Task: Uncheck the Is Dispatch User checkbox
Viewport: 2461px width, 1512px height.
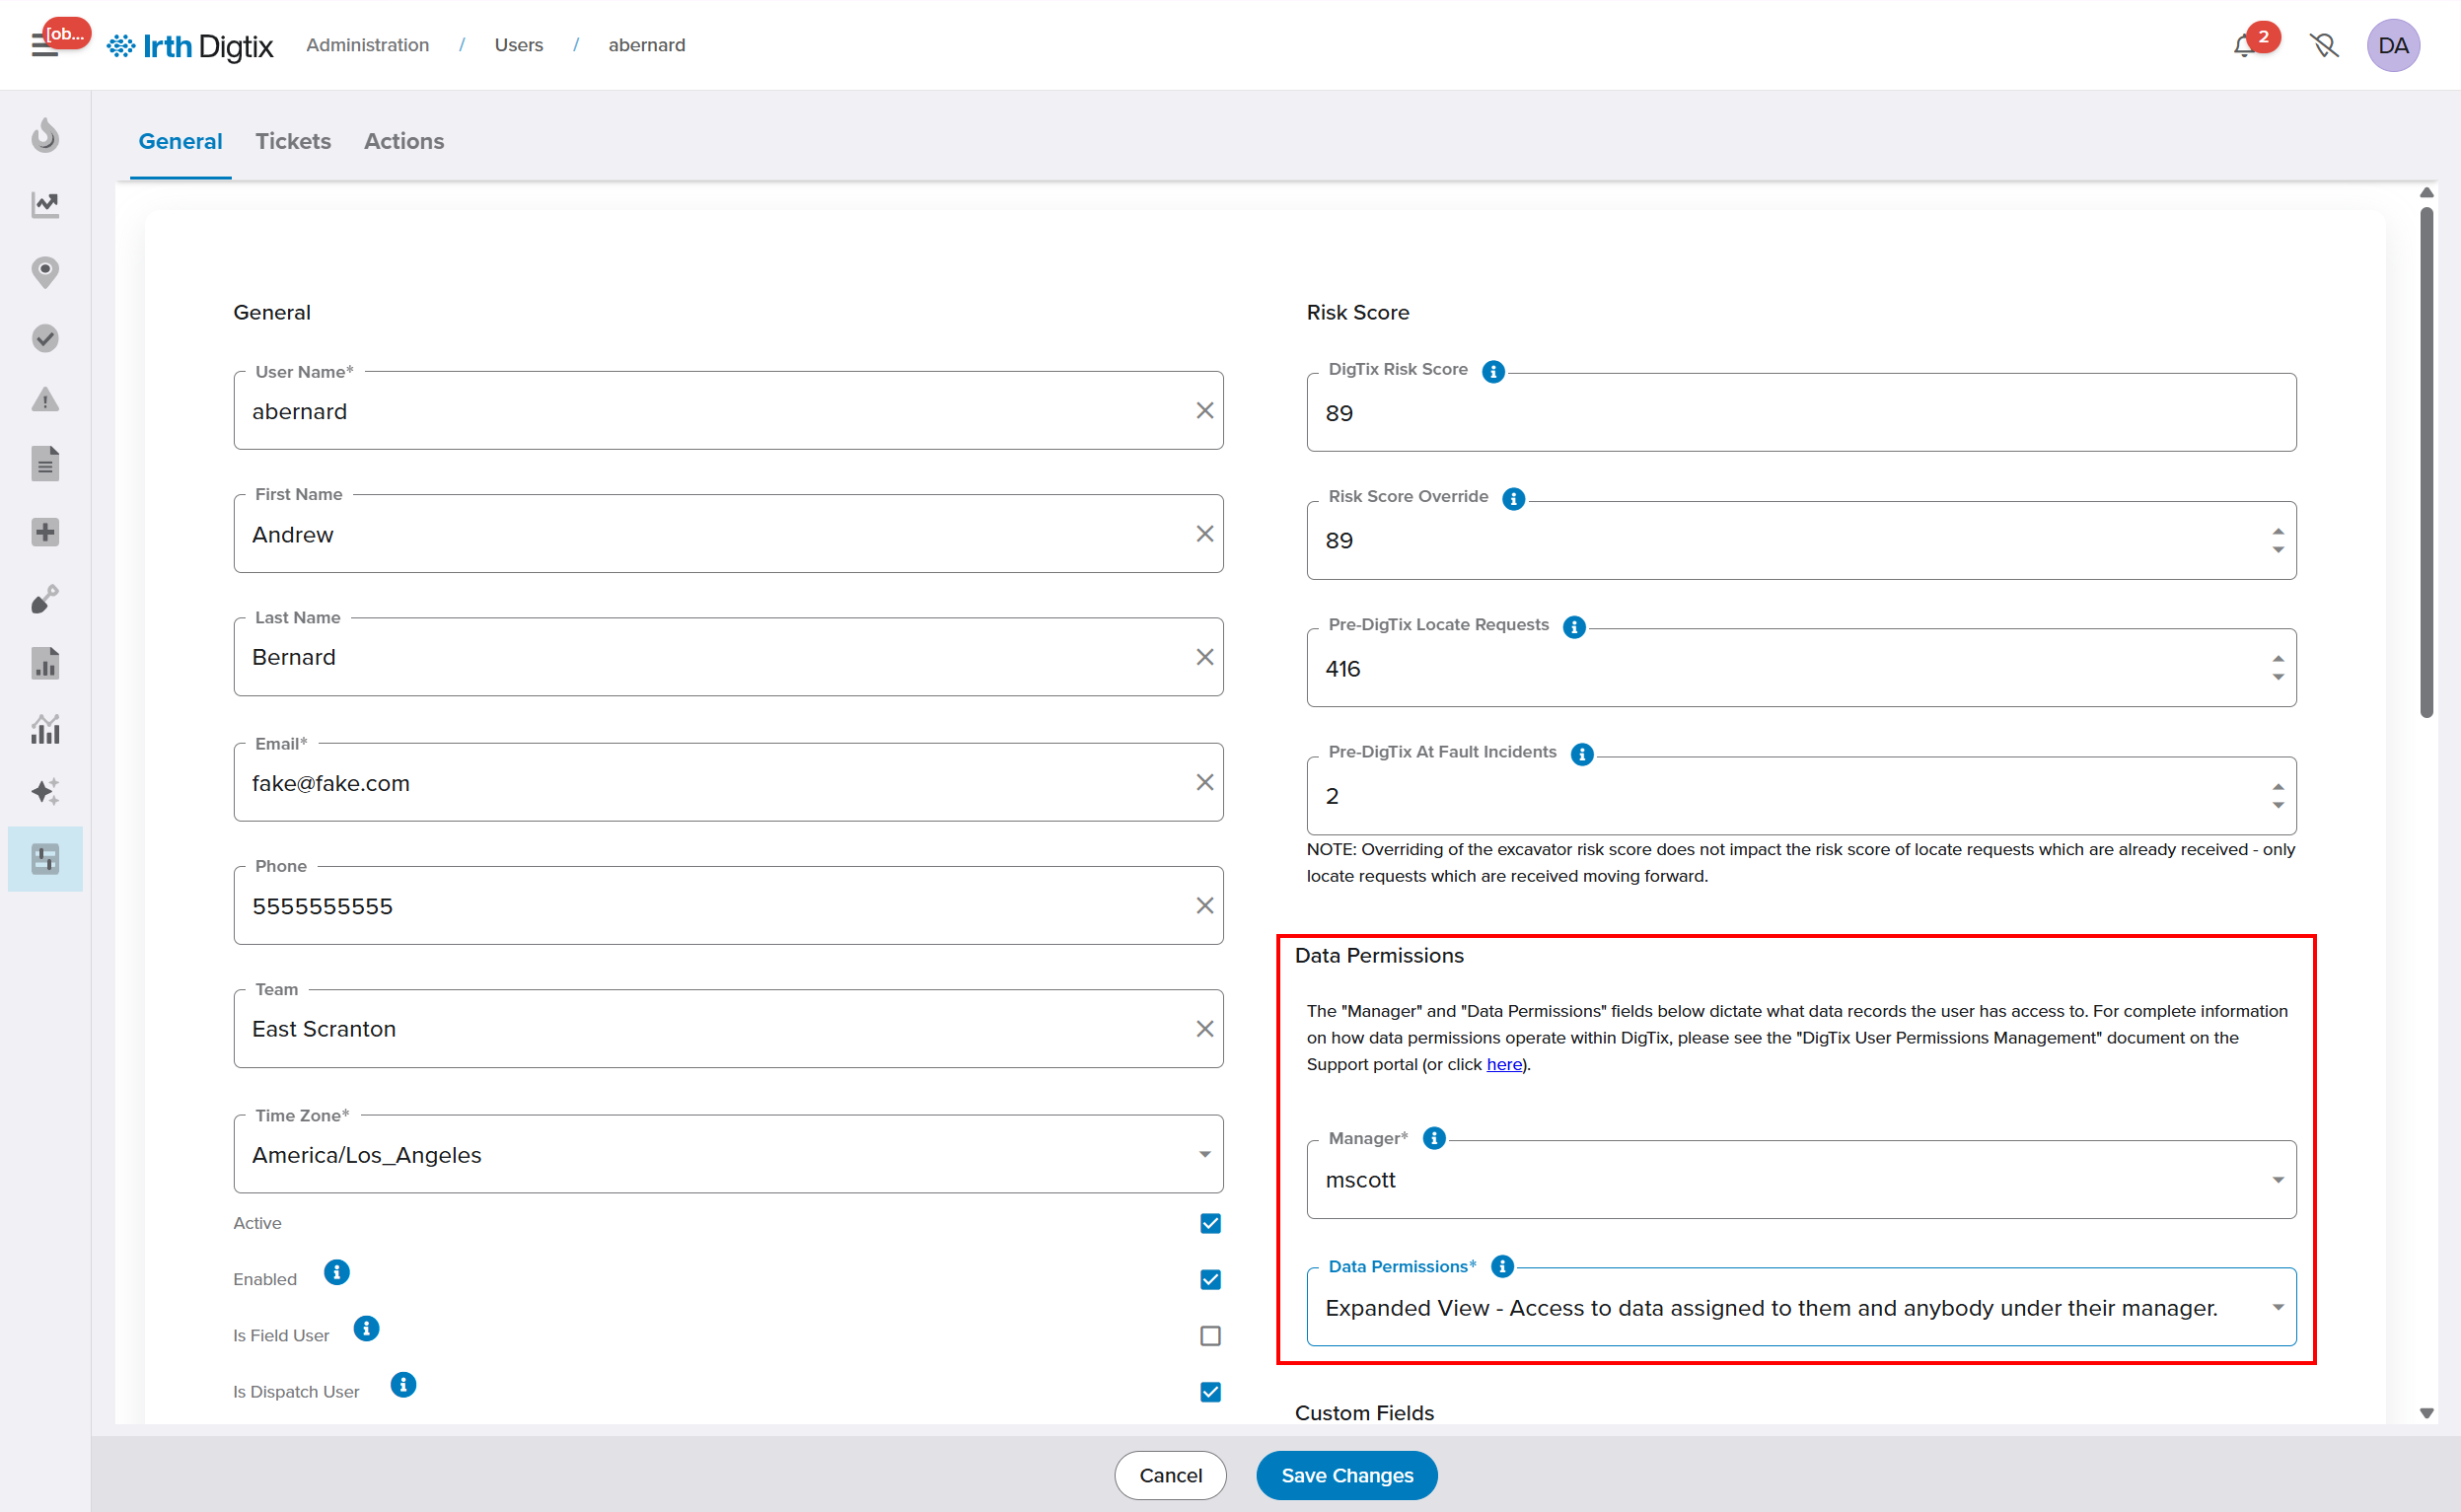Action: point(1210,1392)
